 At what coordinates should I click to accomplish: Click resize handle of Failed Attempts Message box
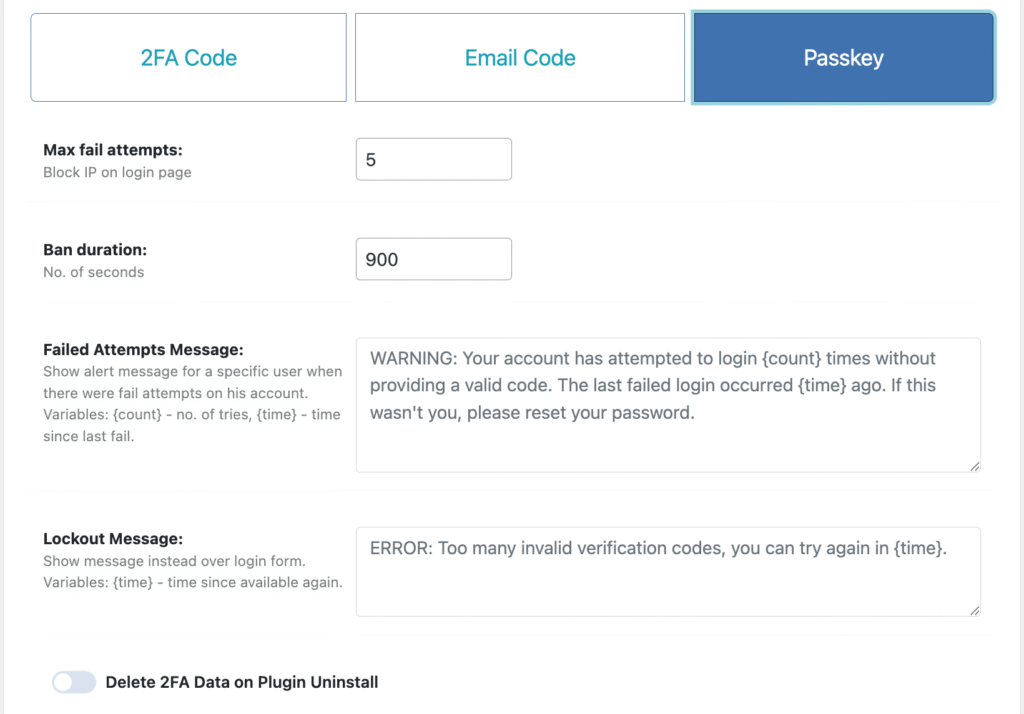point(974,465)
